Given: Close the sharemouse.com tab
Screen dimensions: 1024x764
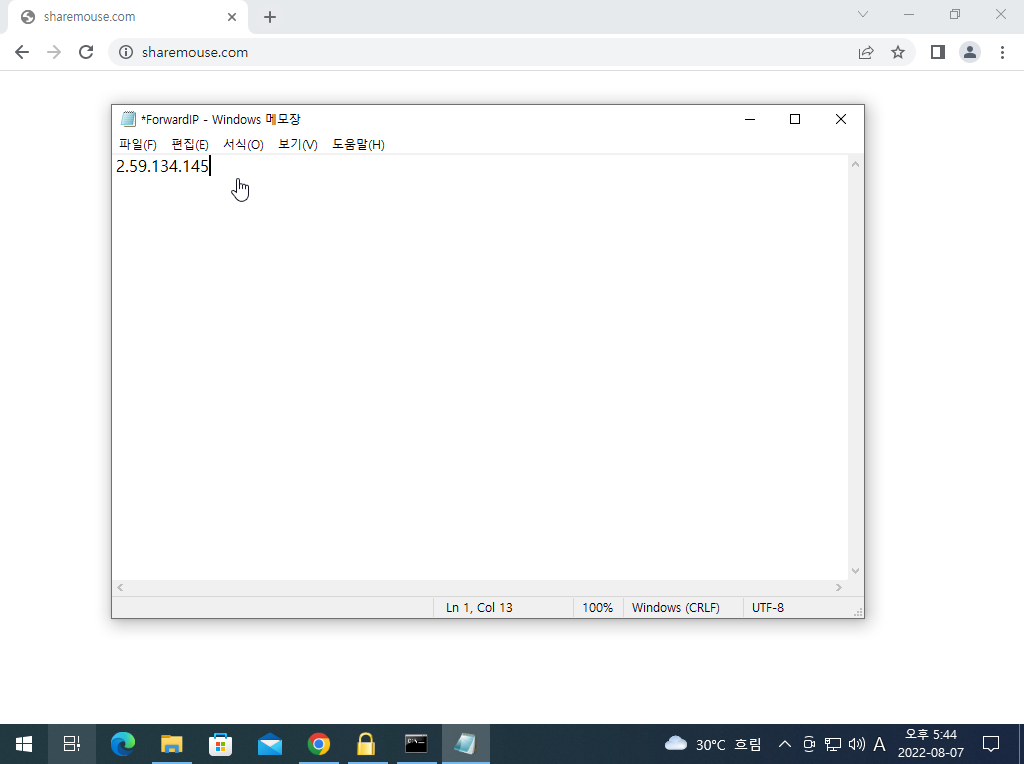Looking at the screenshot, I should coord(232,17).
